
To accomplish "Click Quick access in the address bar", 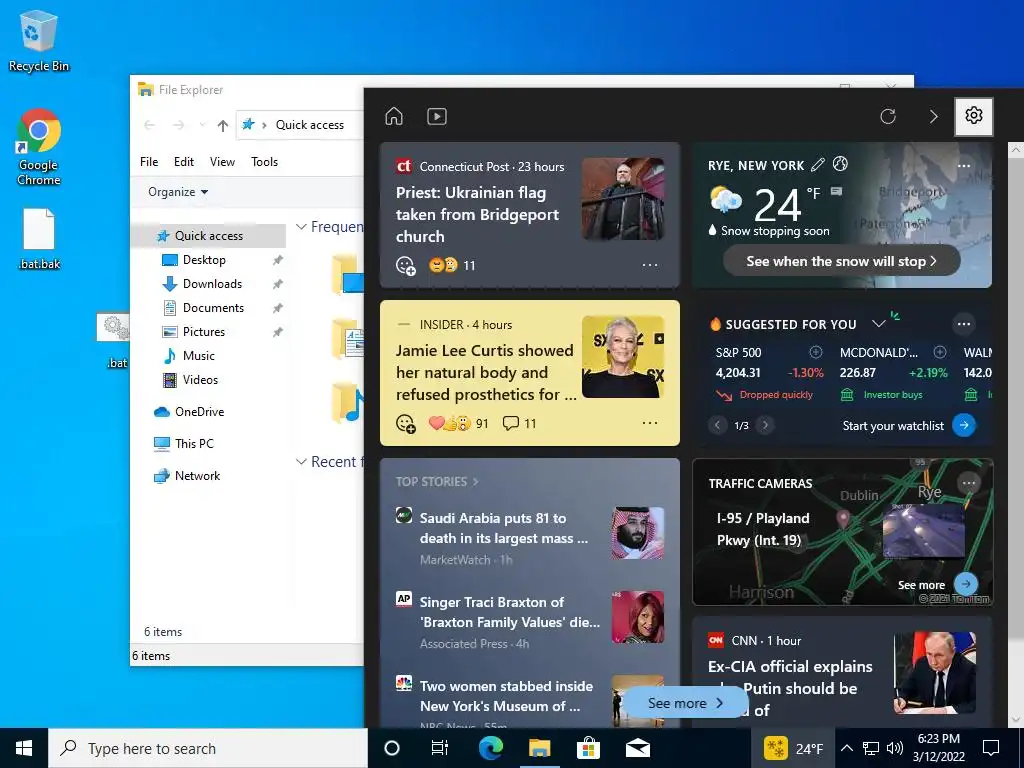I will 310,125.
